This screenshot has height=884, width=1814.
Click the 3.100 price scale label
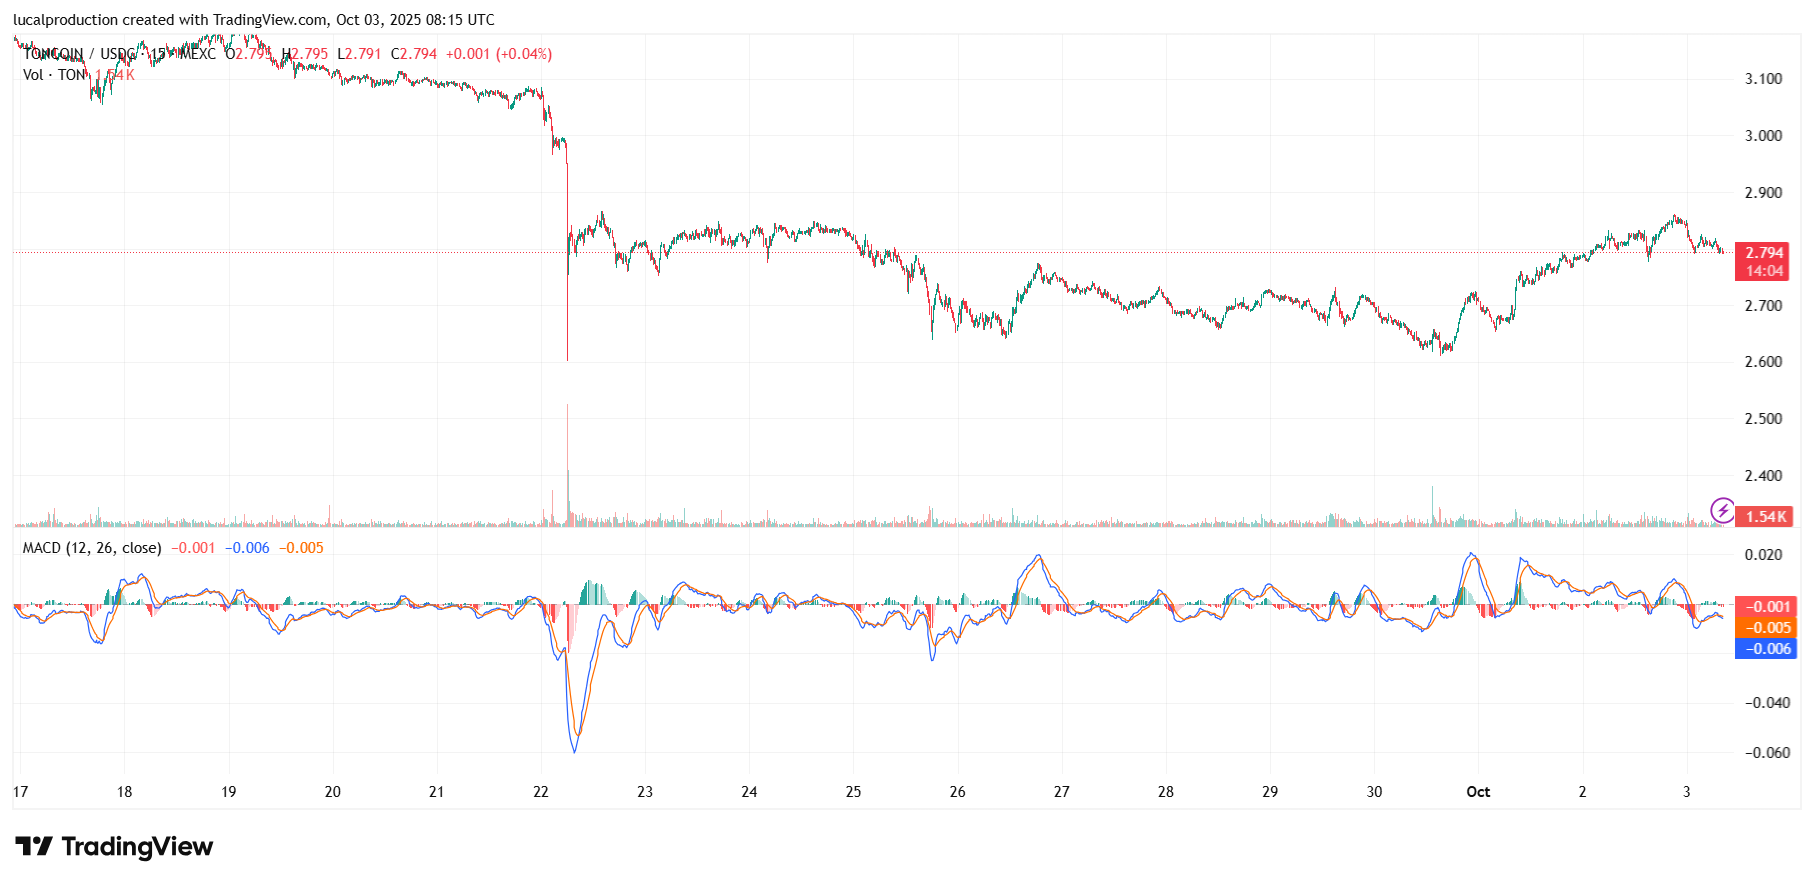point(1763,79)
